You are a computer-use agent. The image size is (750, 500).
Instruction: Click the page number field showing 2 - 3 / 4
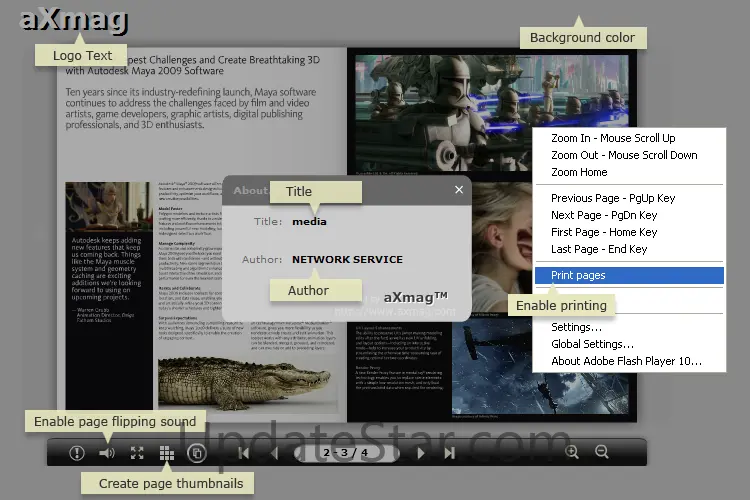pos(346,453)
